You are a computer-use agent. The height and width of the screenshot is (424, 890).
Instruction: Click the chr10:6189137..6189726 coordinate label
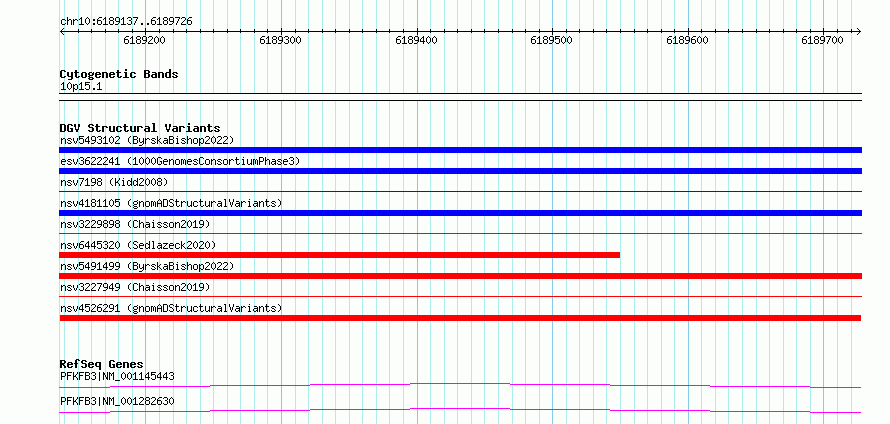126,22
